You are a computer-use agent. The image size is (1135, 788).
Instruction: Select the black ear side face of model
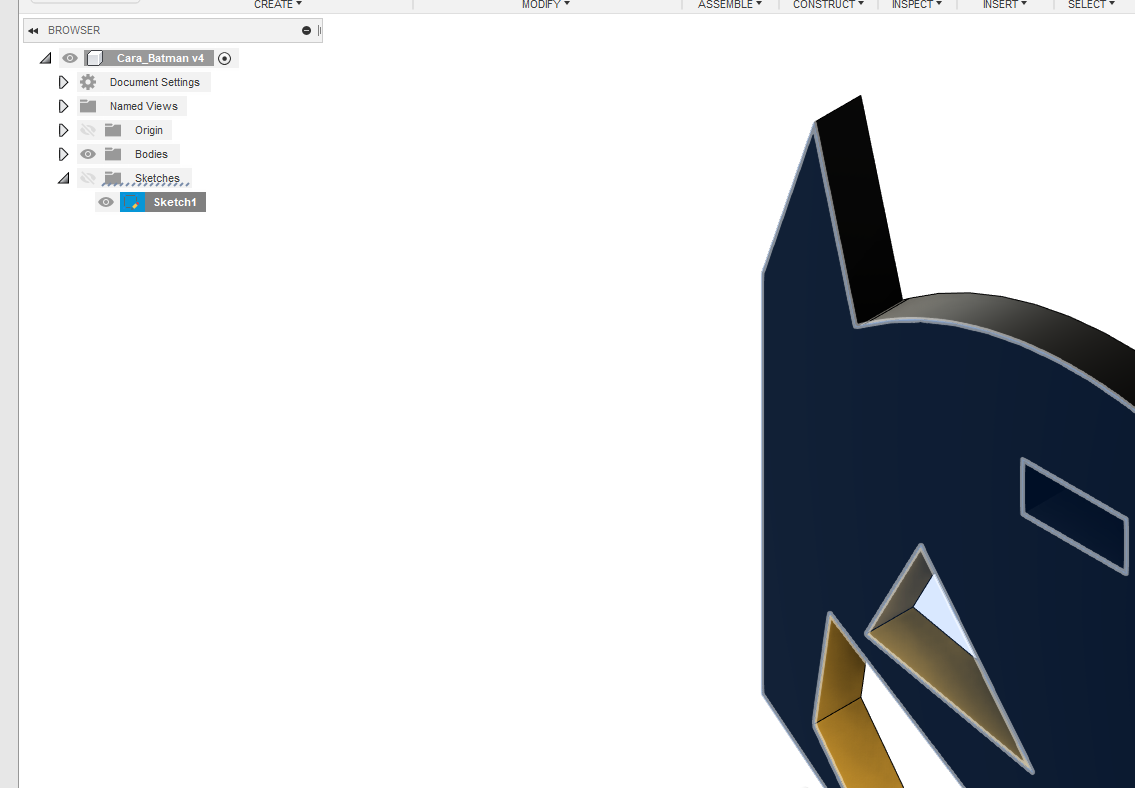click(x=861, y=210)
